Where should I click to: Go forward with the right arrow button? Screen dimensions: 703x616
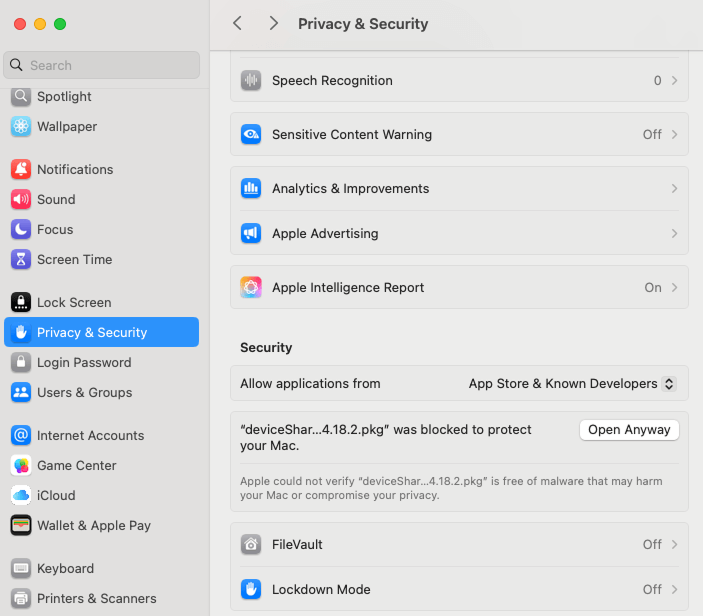273,23
